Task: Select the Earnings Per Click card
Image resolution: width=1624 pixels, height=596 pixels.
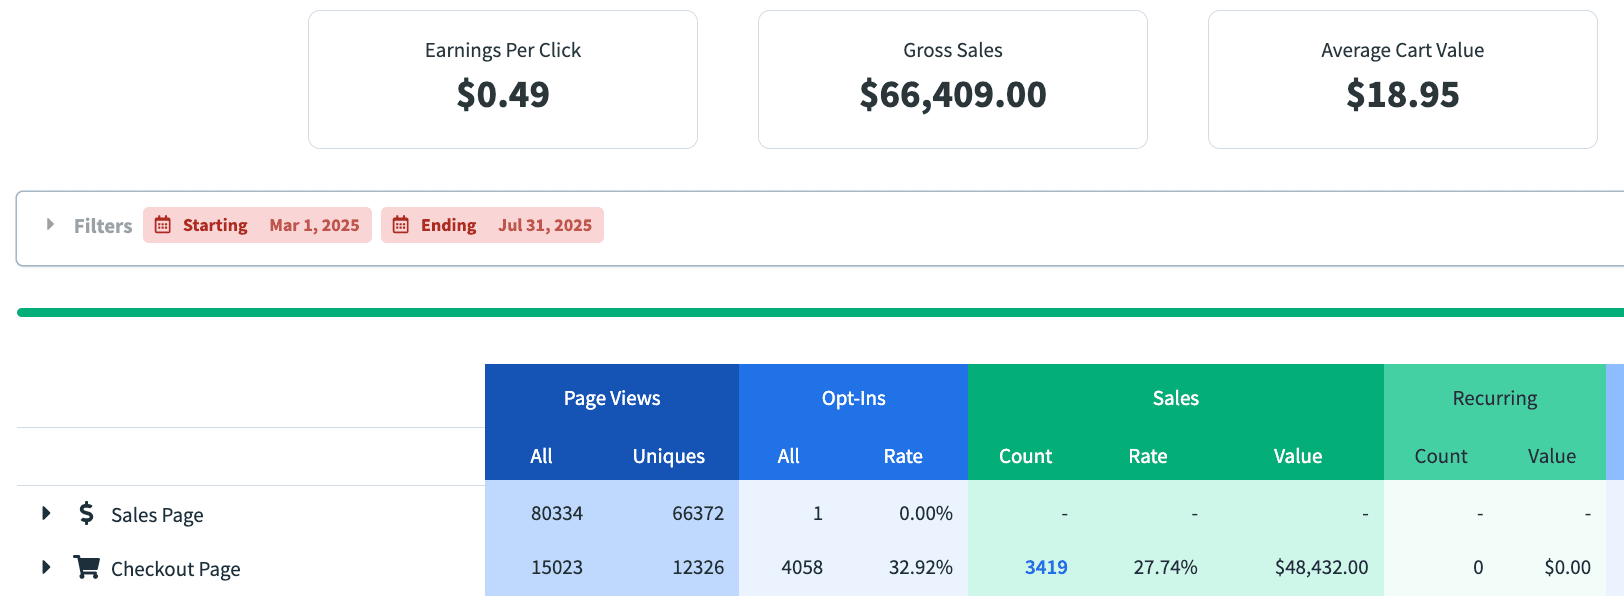Action: pyautogui.click(x=502, y=80)
